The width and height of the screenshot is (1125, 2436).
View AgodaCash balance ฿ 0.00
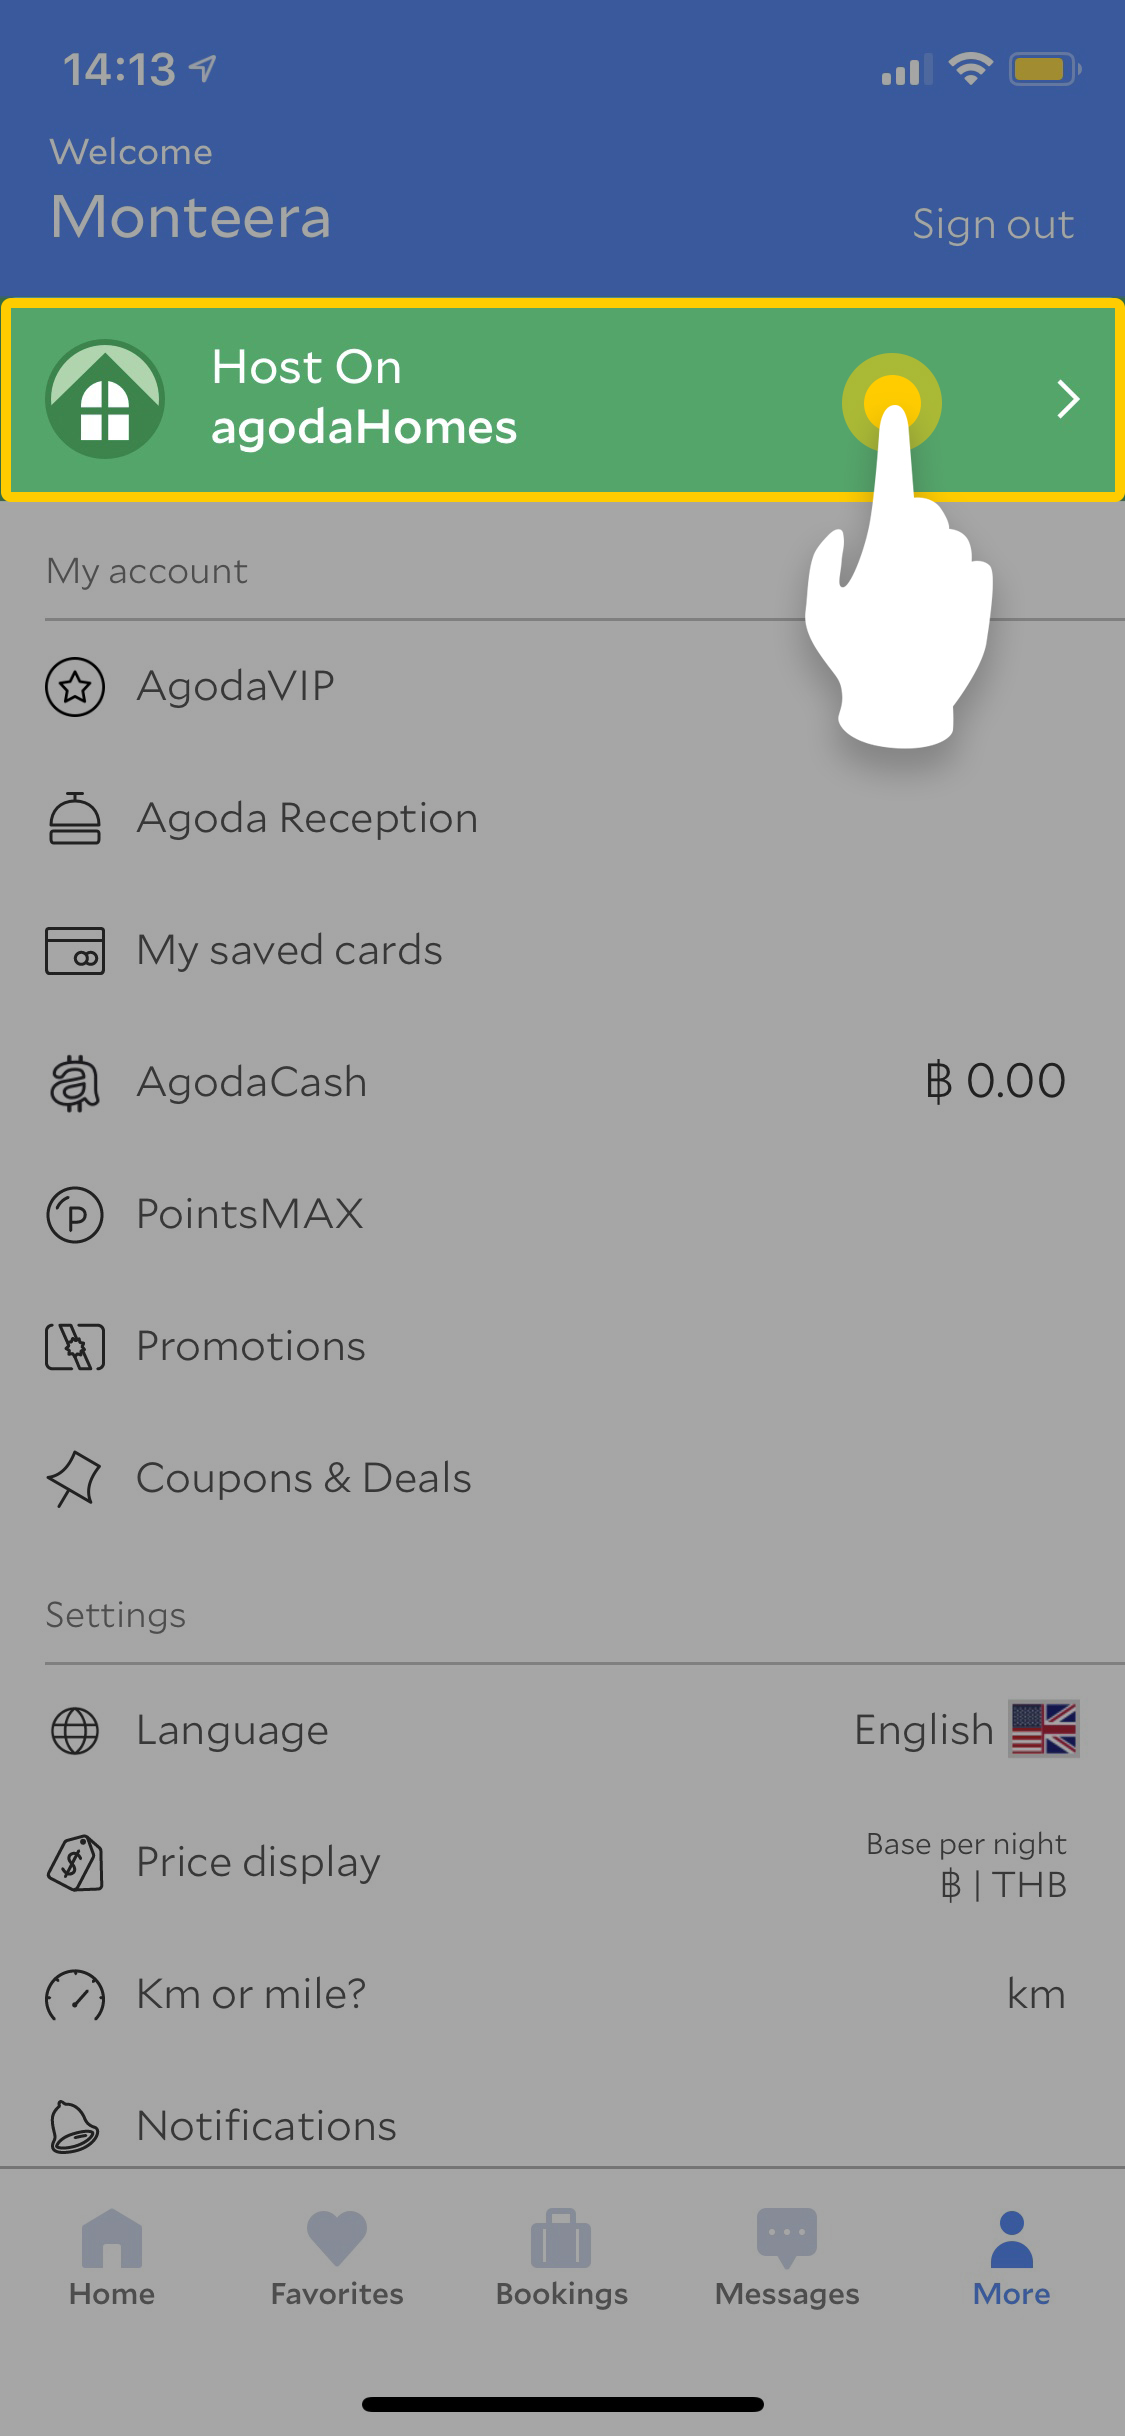[995, 1082]
